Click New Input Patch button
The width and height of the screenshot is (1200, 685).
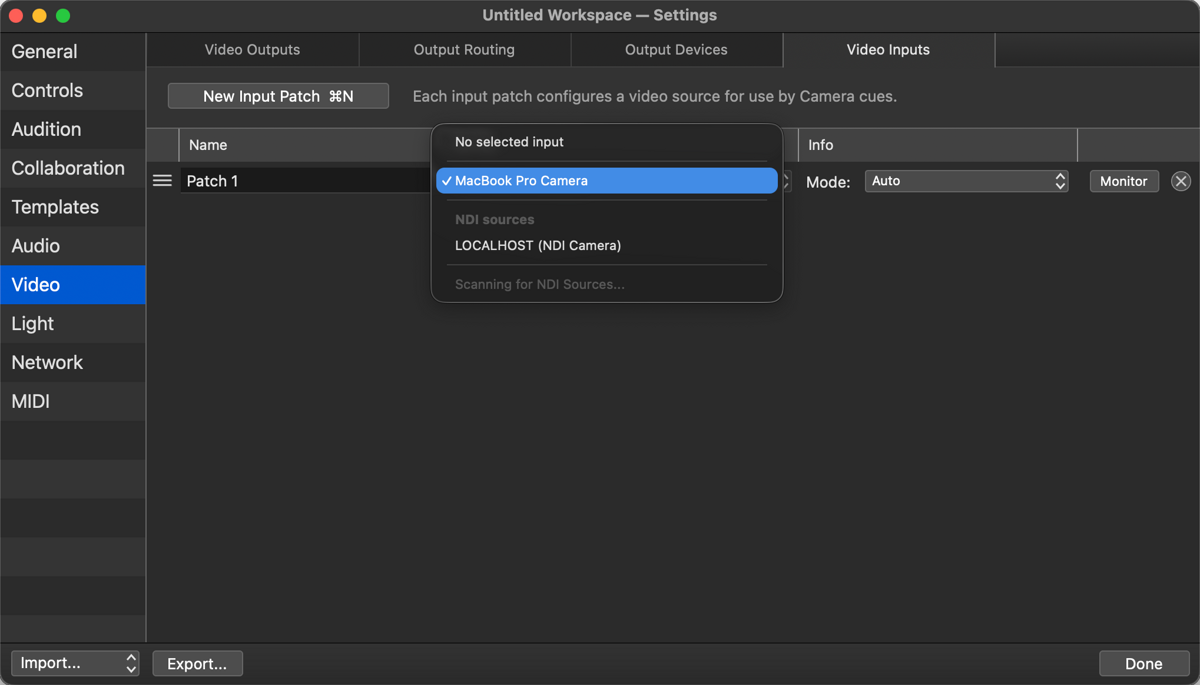pos(278,96)
